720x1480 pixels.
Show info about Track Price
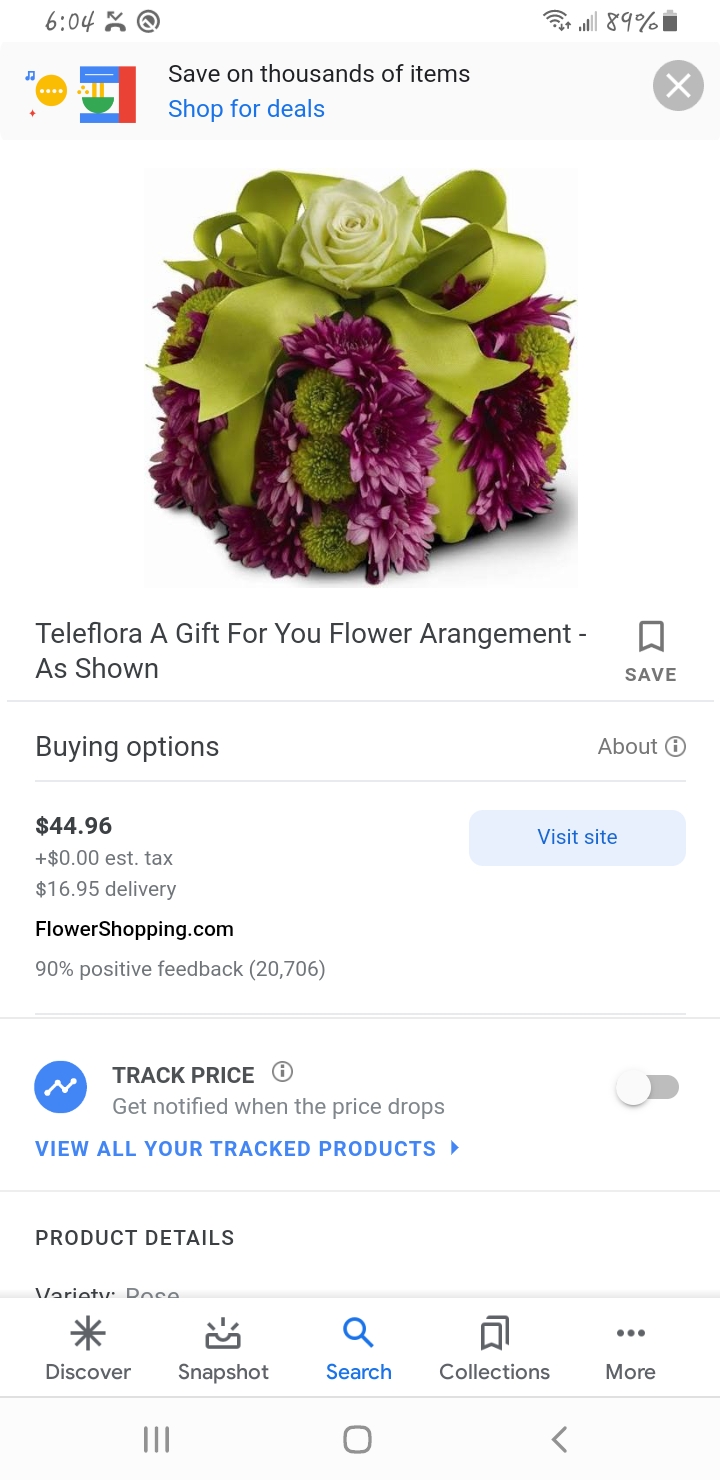click(x=283, y=1072)
